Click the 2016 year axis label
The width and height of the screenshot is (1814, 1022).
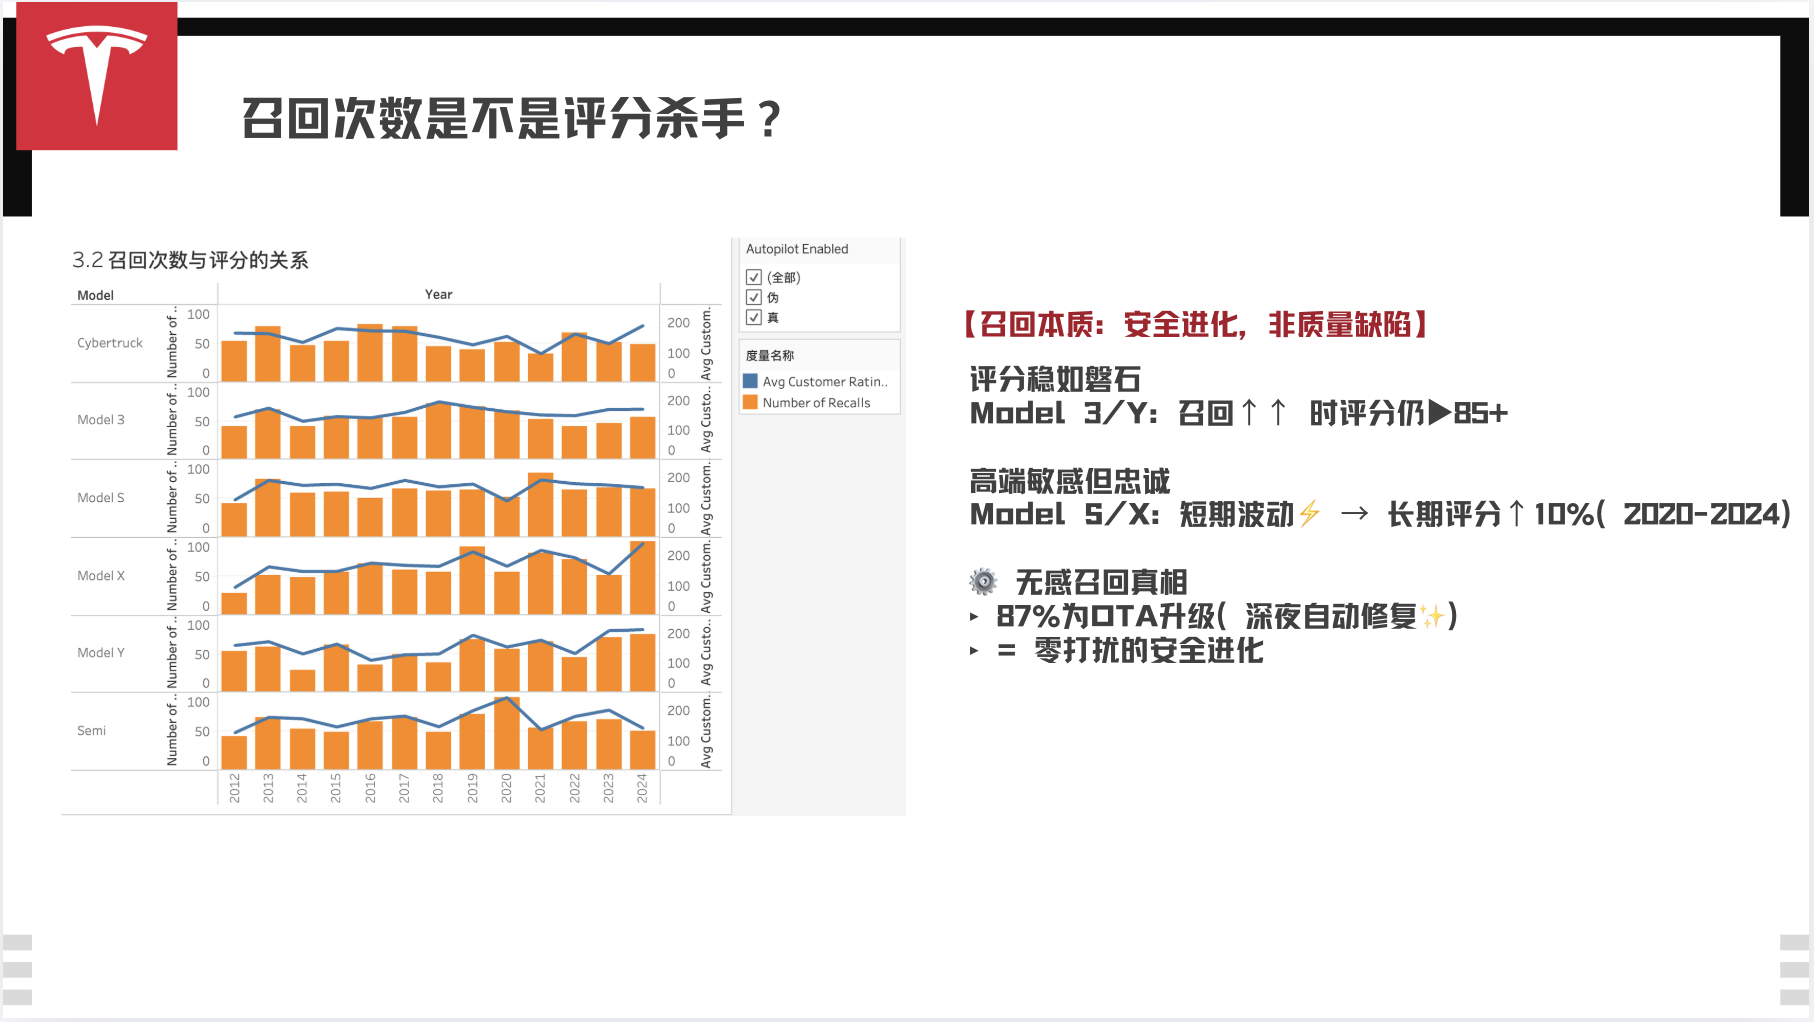pyautogui.click(x=370, y=788)
